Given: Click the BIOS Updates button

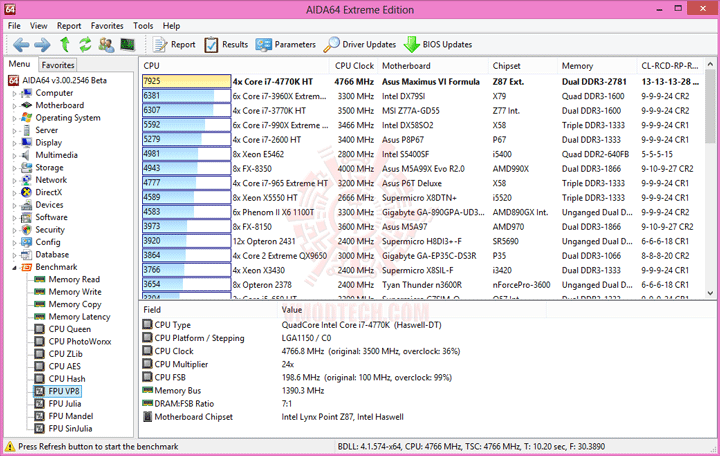Looking at the screenshot, I should pyautogui.click(x=438, y=45).
